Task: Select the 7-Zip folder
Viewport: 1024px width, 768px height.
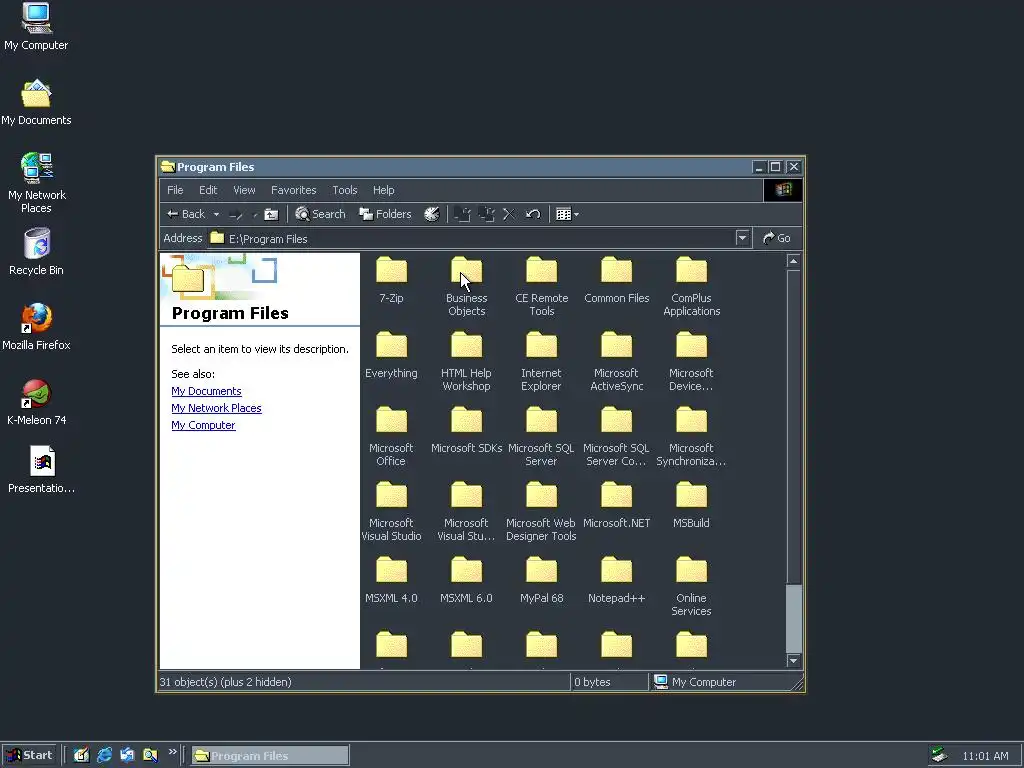Action: pos(391,280)
